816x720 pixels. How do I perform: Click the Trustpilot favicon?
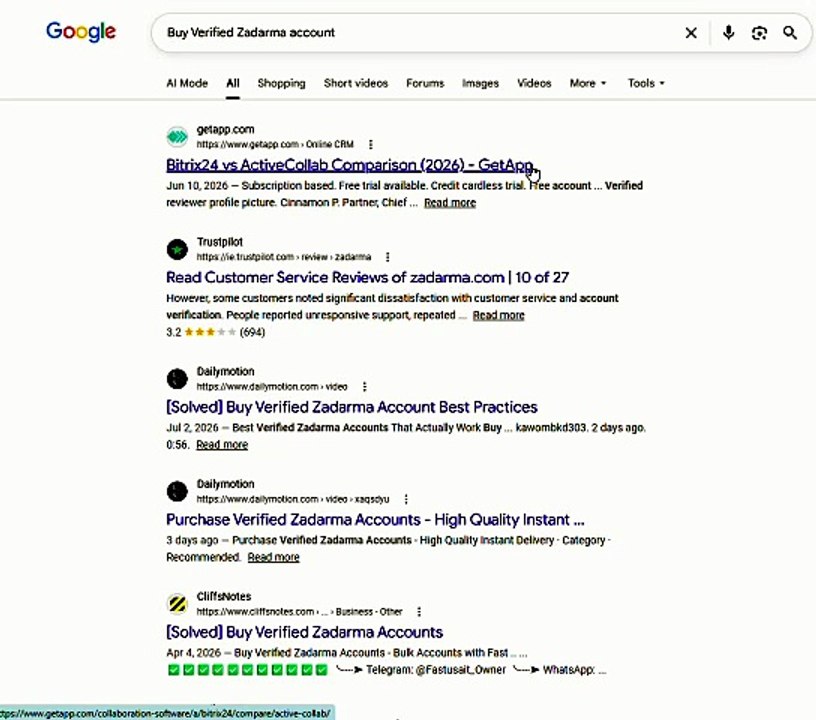tap(177, 249)
